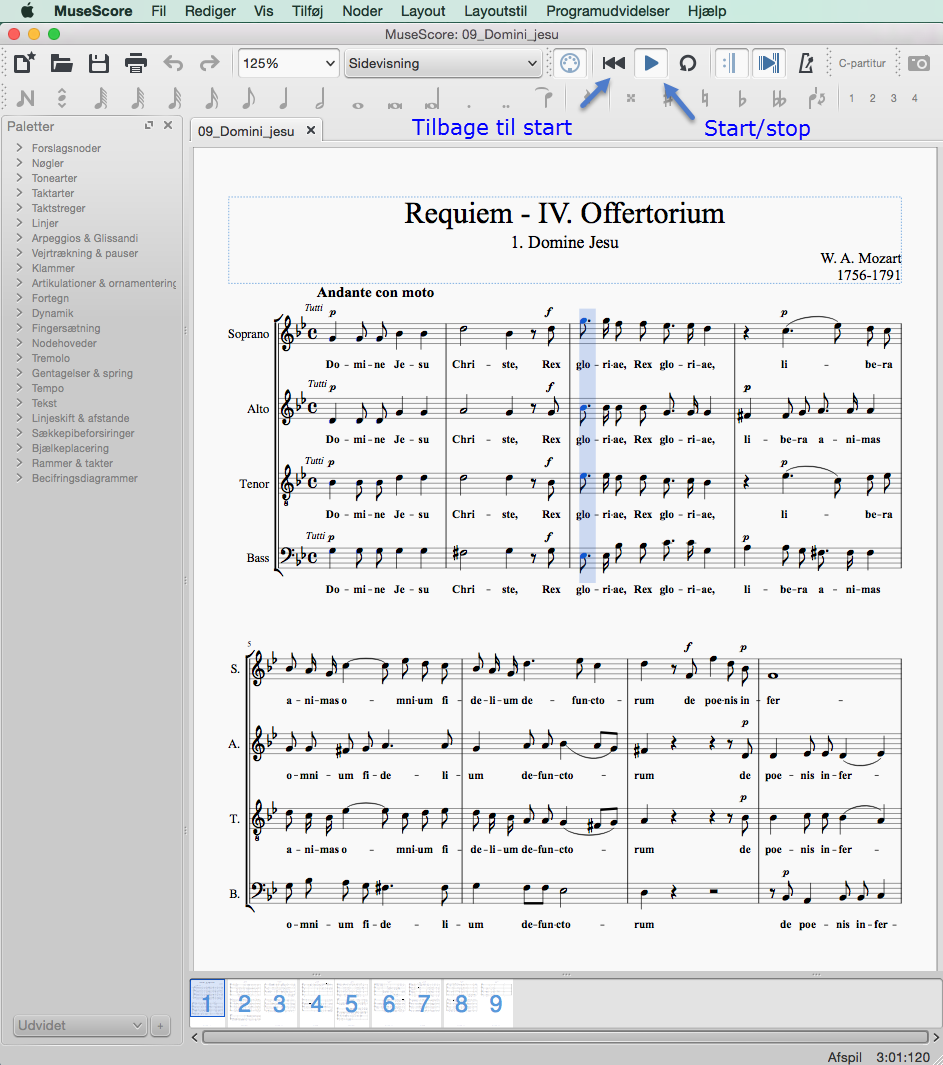The image size is (943, 1065).
Task: Select voice 2
Action: [x=872, y=98]
